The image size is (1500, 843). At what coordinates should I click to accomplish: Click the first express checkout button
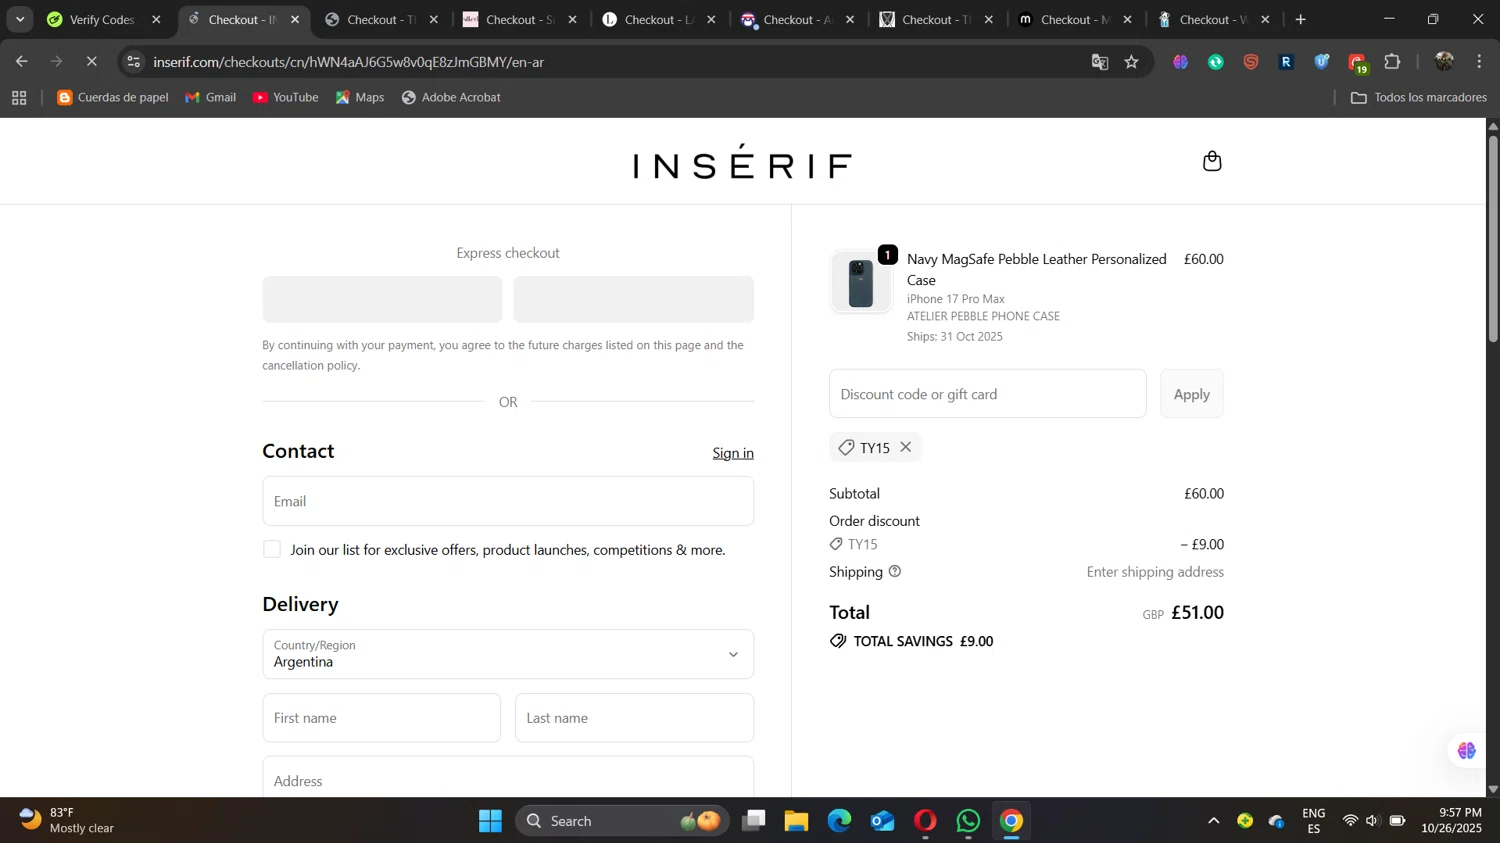click(382, 299)
